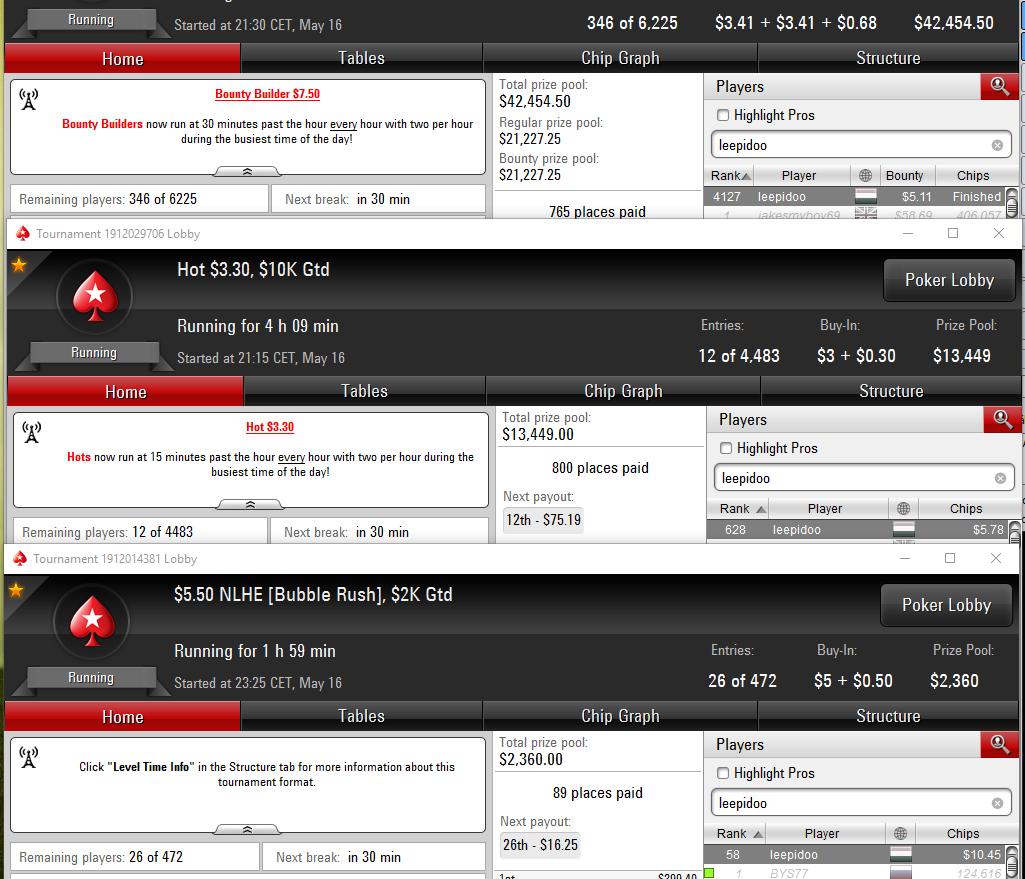Screen dimensions: 1025x879
Task: Click broadcast antenna icon in Bounty Builder news
Action: point(29,99)
